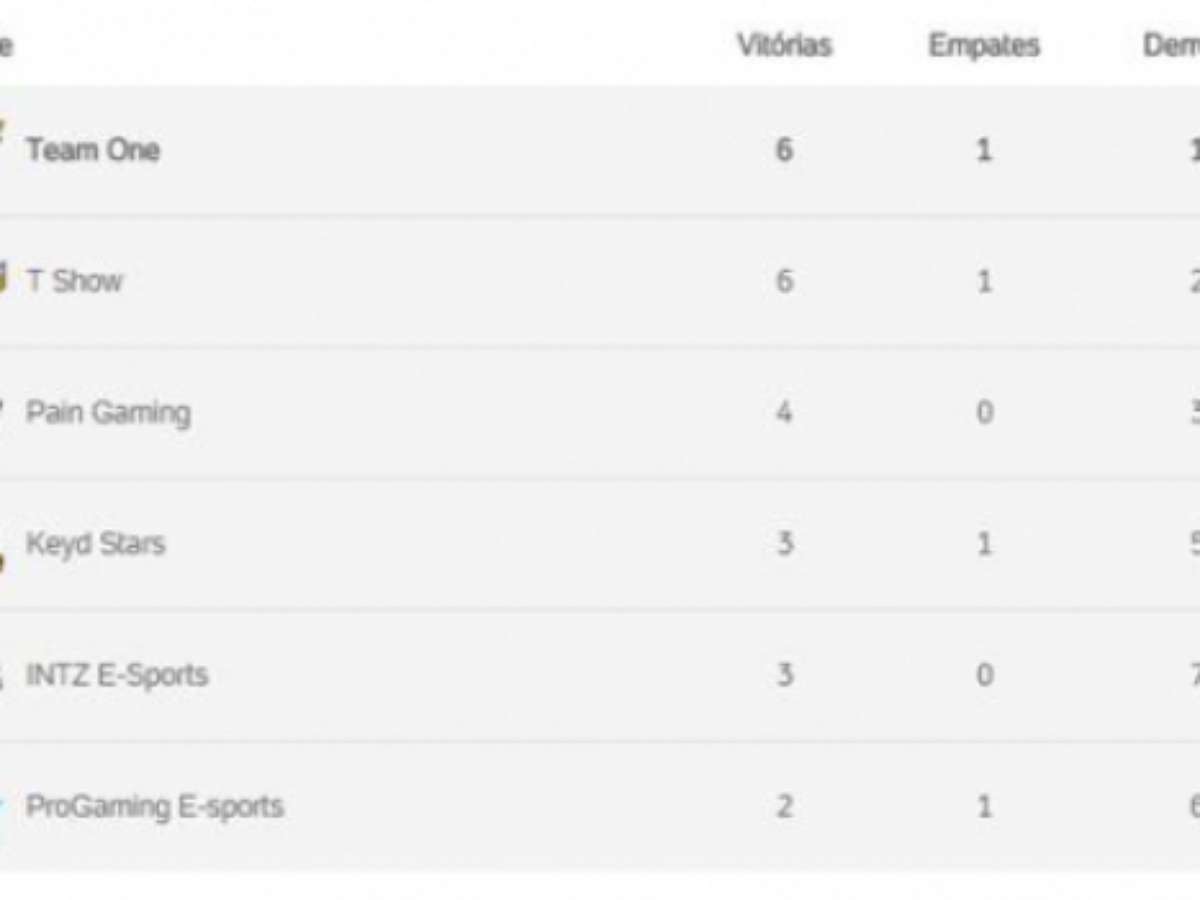Viewport: 1200px width, 900px height.
Task: Click Pain Gaming's draws value 0
Action: tap(984, 412)
